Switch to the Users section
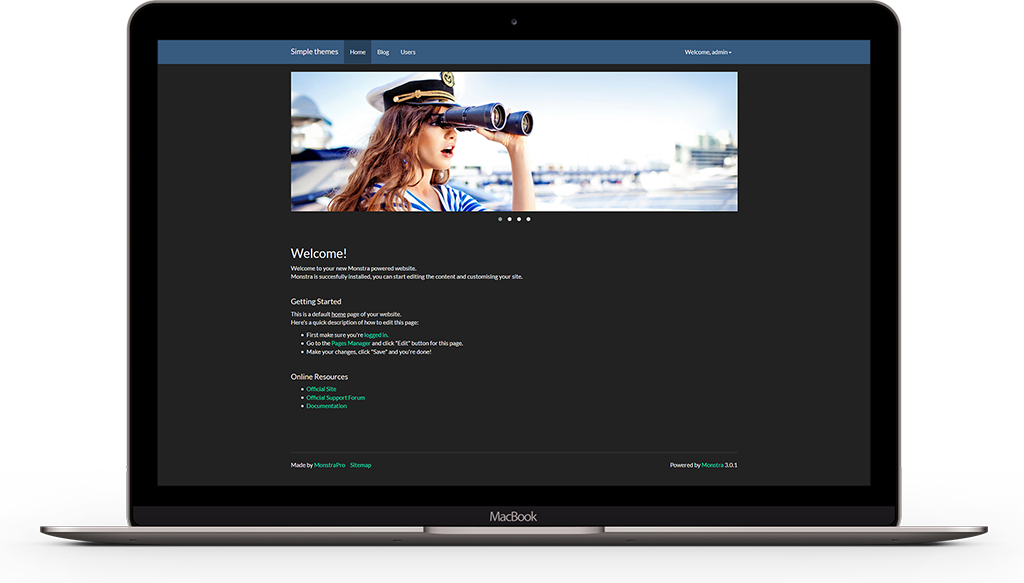The image size is (1024, 583). click(408, 52)
